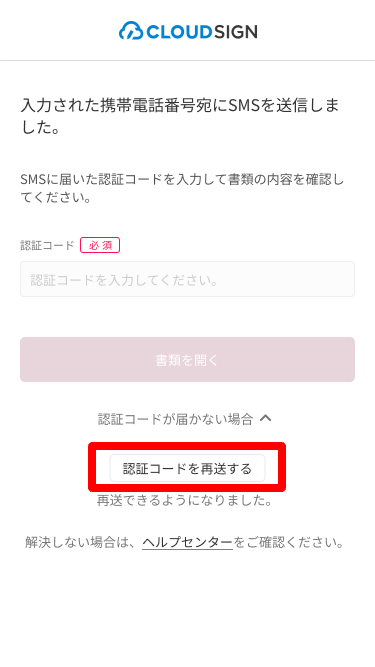Click the しました。 second heading line
Image resolution: width=375 pixels, height=667 pixels.
[x=41, y=127]
